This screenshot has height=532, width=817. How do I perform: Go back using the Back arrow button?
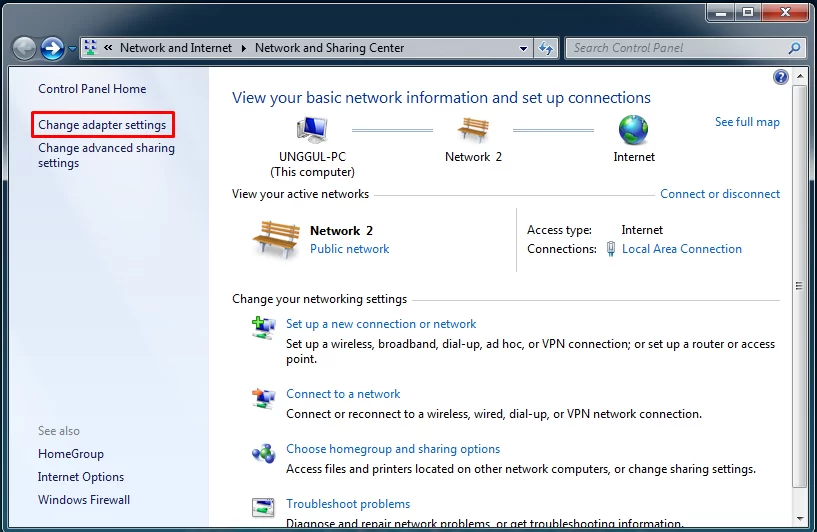tap(25, 48)
